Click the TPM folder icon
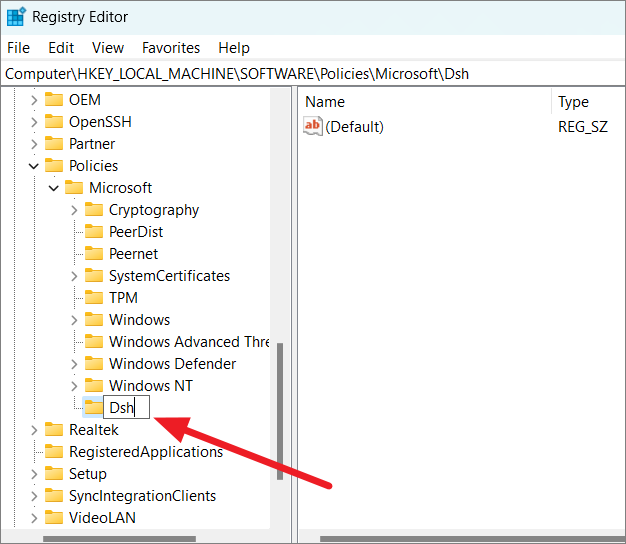This screenshot has height=544, width=626. click(x=94, y=297)
